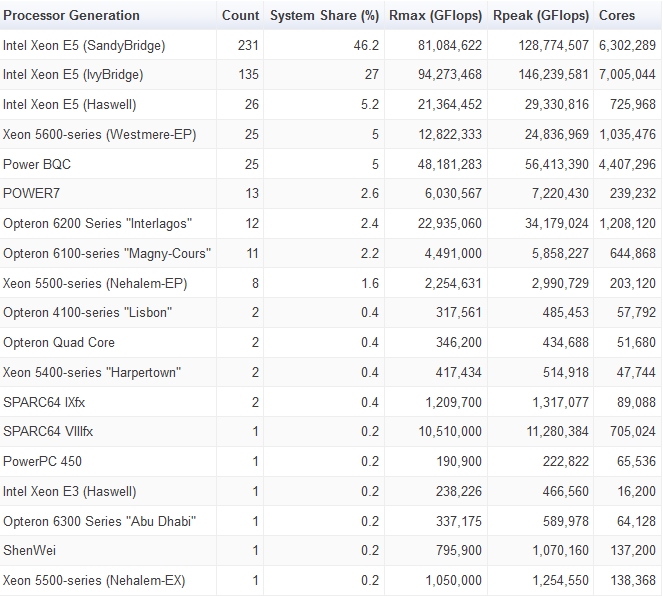Click the count value 135
663x596 pixels.
pos(248,75)
